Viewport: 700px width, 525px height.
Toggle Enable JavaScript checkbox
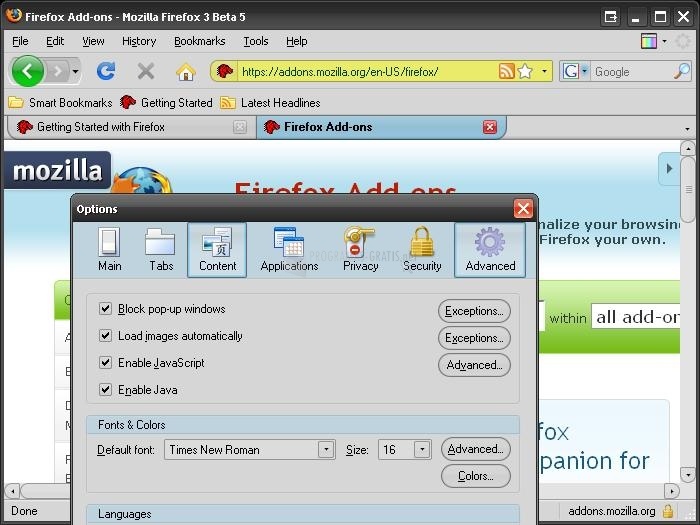[105, 362]
